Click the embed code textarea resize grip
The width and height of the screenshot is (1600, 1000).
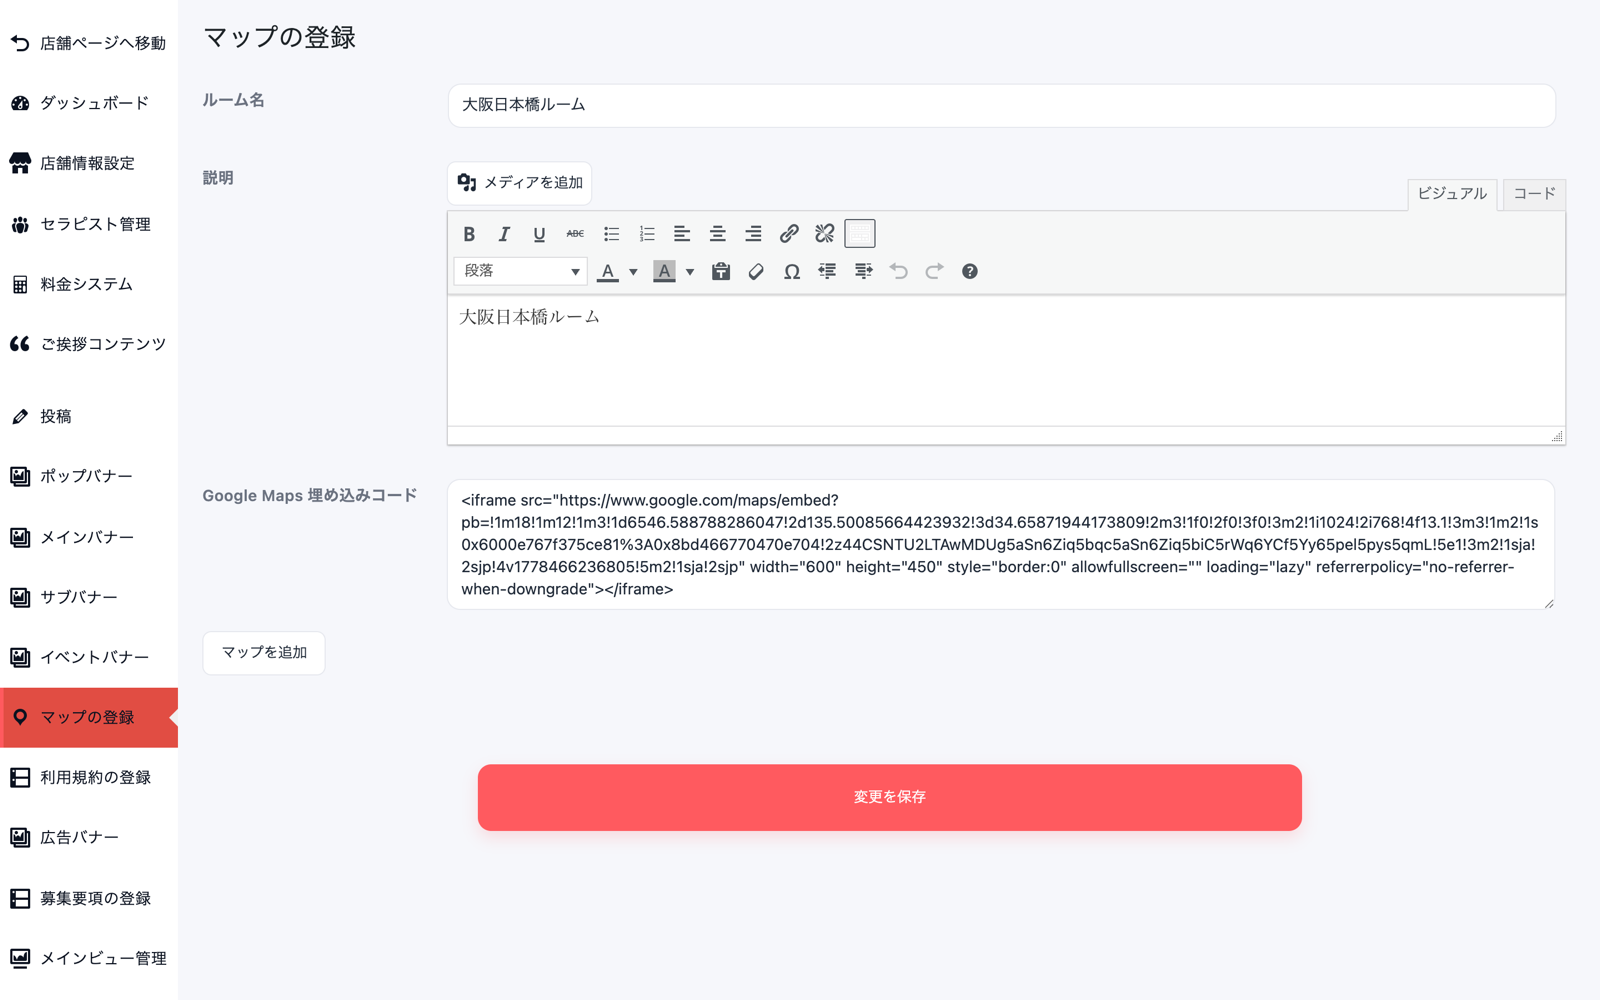pyautogui.click(x=1549, y=603)
